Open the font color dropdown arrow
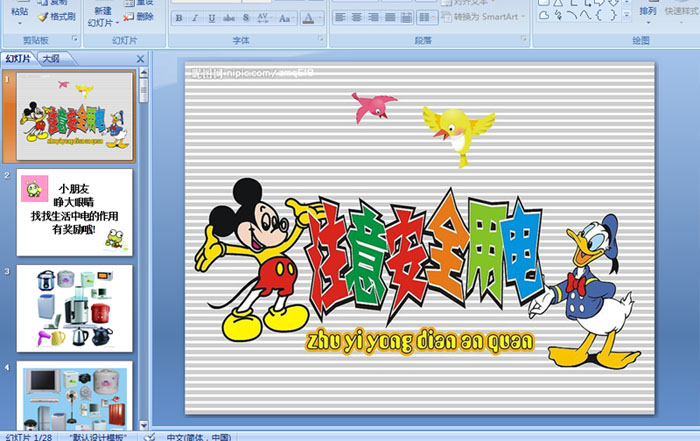Screen dimensions: 700x441 point(320,18)
